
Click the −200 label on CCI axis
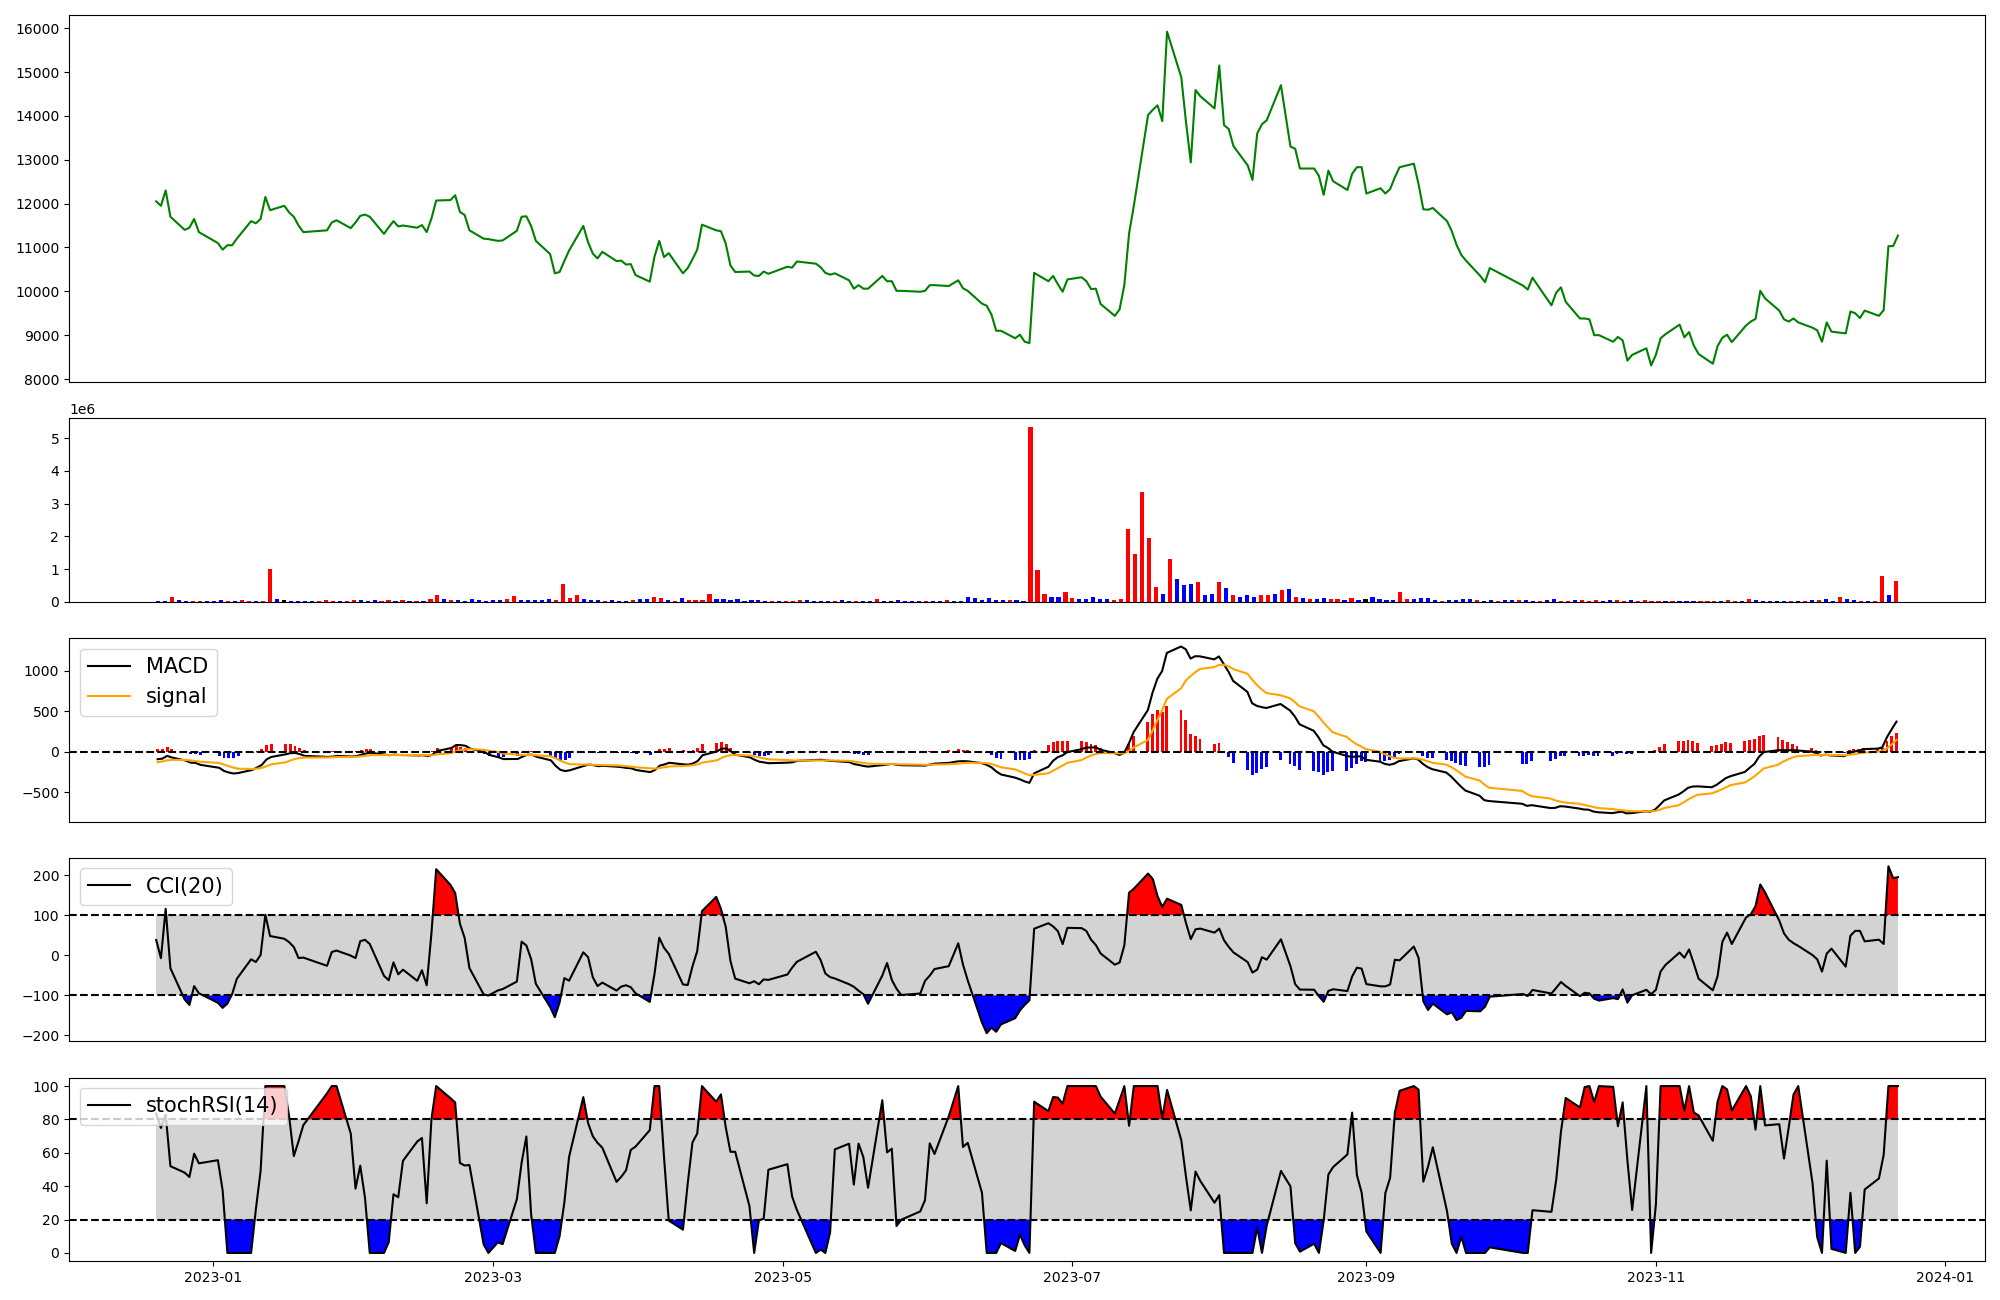pyautogui.click(x=40, y=1036)
